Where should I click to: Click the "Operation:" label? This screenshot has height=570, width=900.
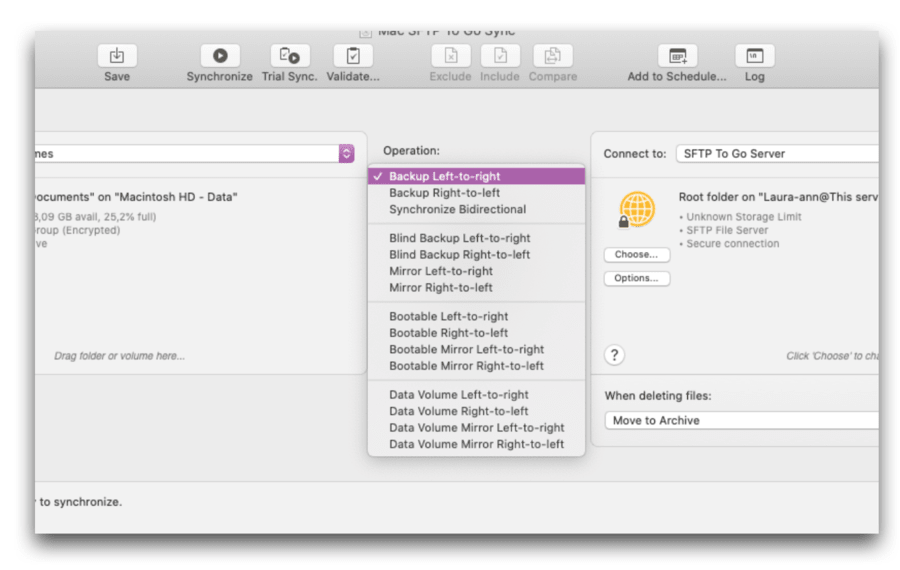(412, 150)
